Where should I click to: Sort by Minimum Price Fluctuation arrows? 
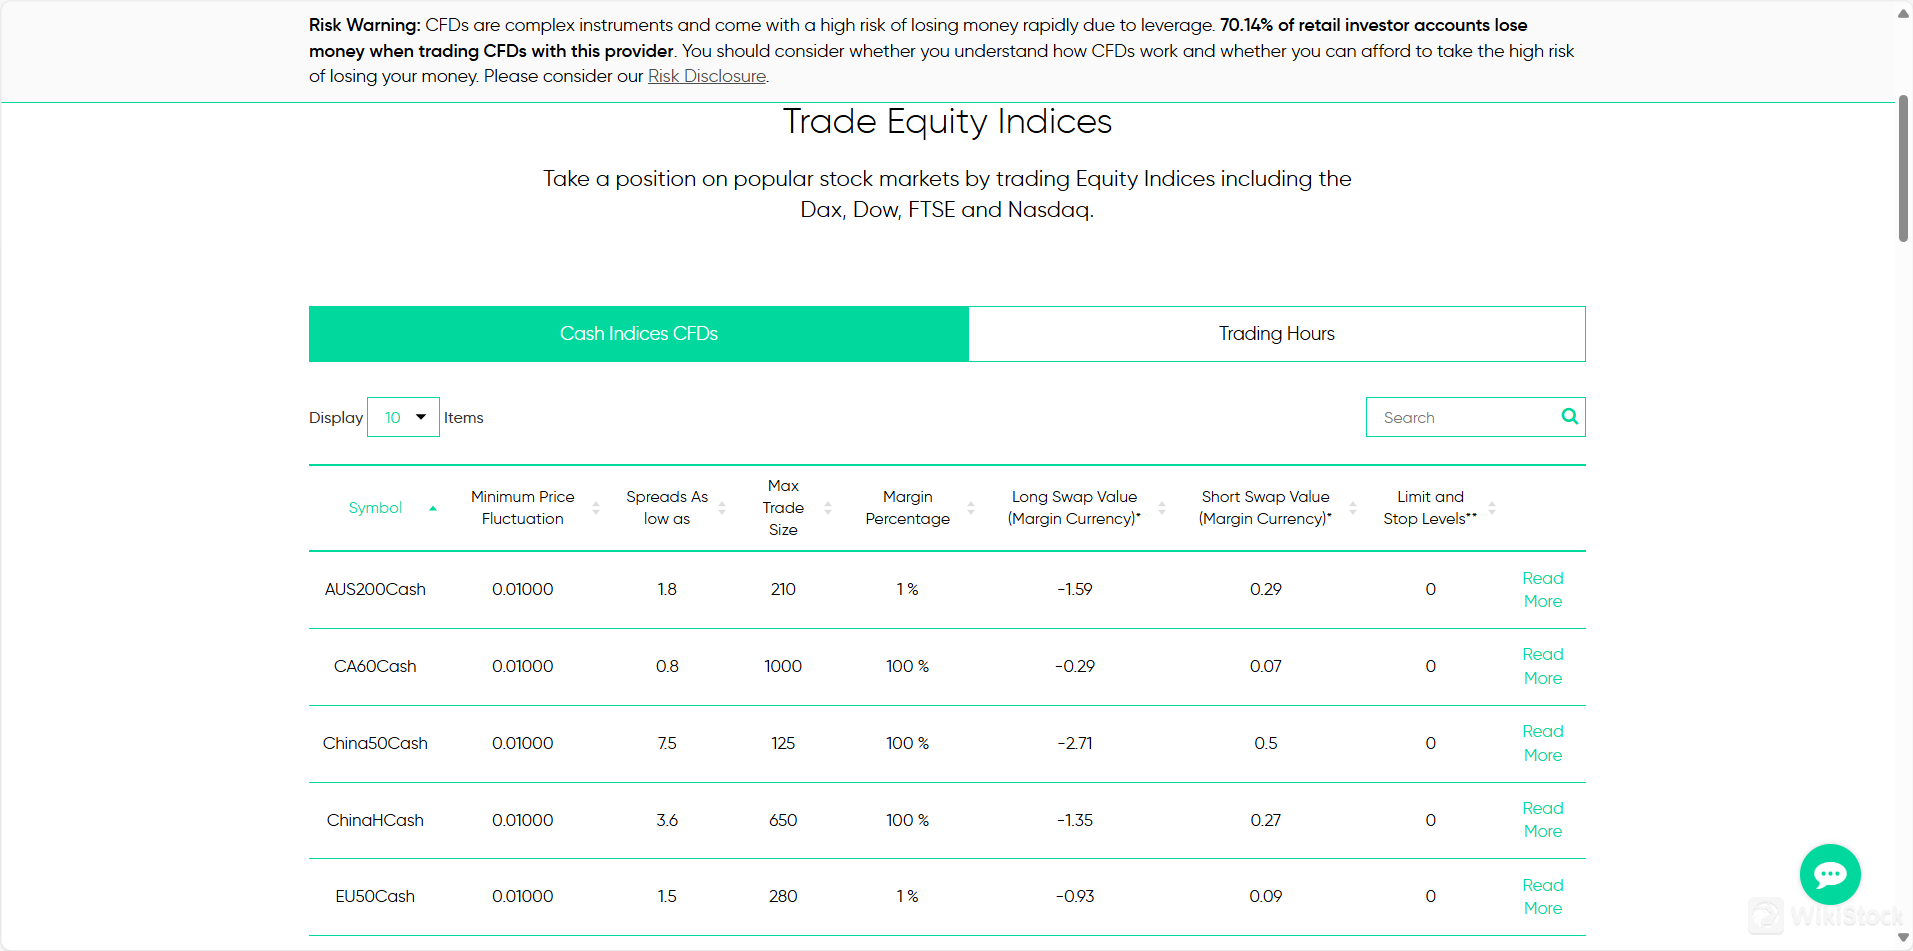pos(596,508)
